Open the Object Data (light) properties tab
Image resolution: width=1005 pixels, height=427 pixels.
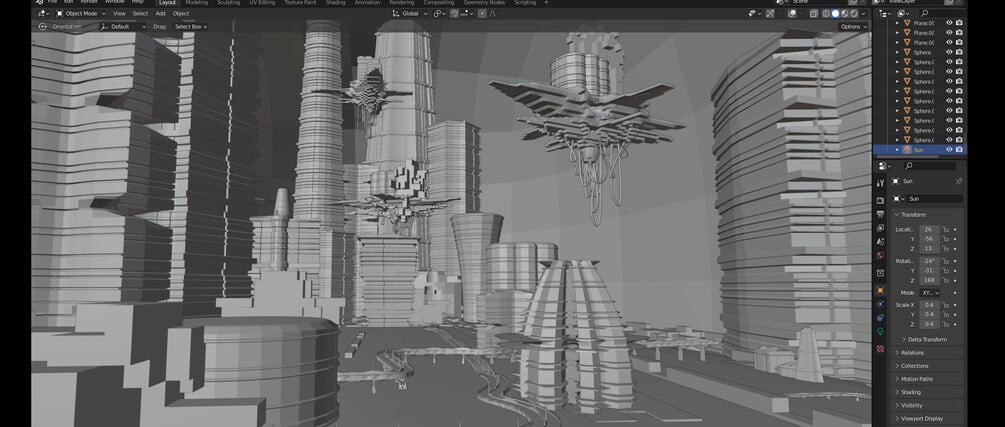coord(880,332)
